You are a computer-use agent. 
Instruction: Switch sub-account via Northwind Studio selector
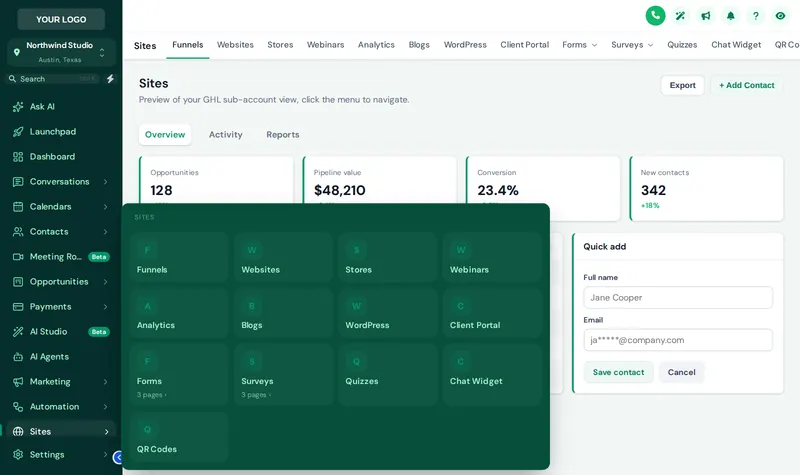tap(61, 52)
